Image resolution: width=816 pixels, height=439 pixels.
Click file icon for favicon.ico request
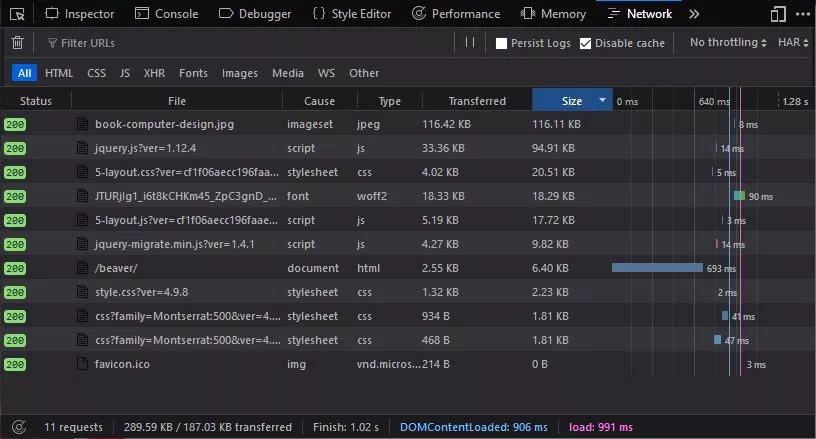(x=84, y=364)
